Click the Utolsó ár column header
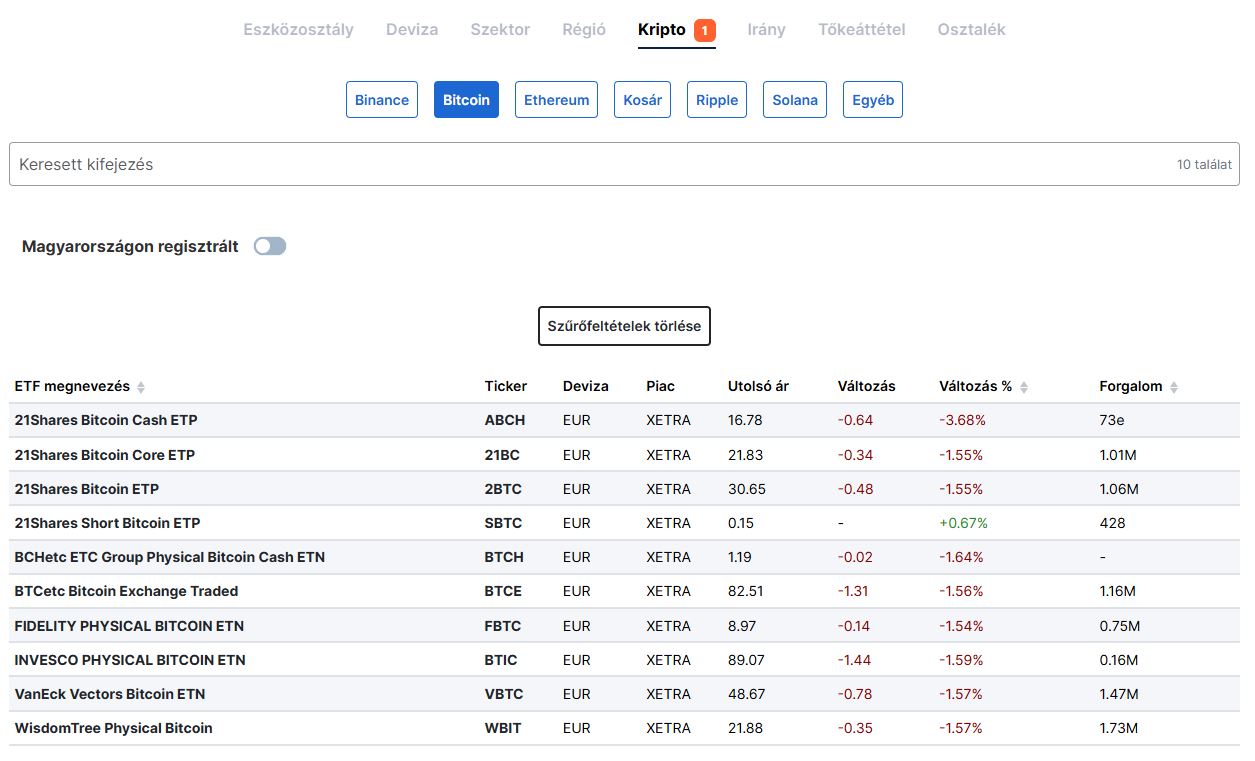1255x761 pixels. pyautogui.click(x=758, y=386)
